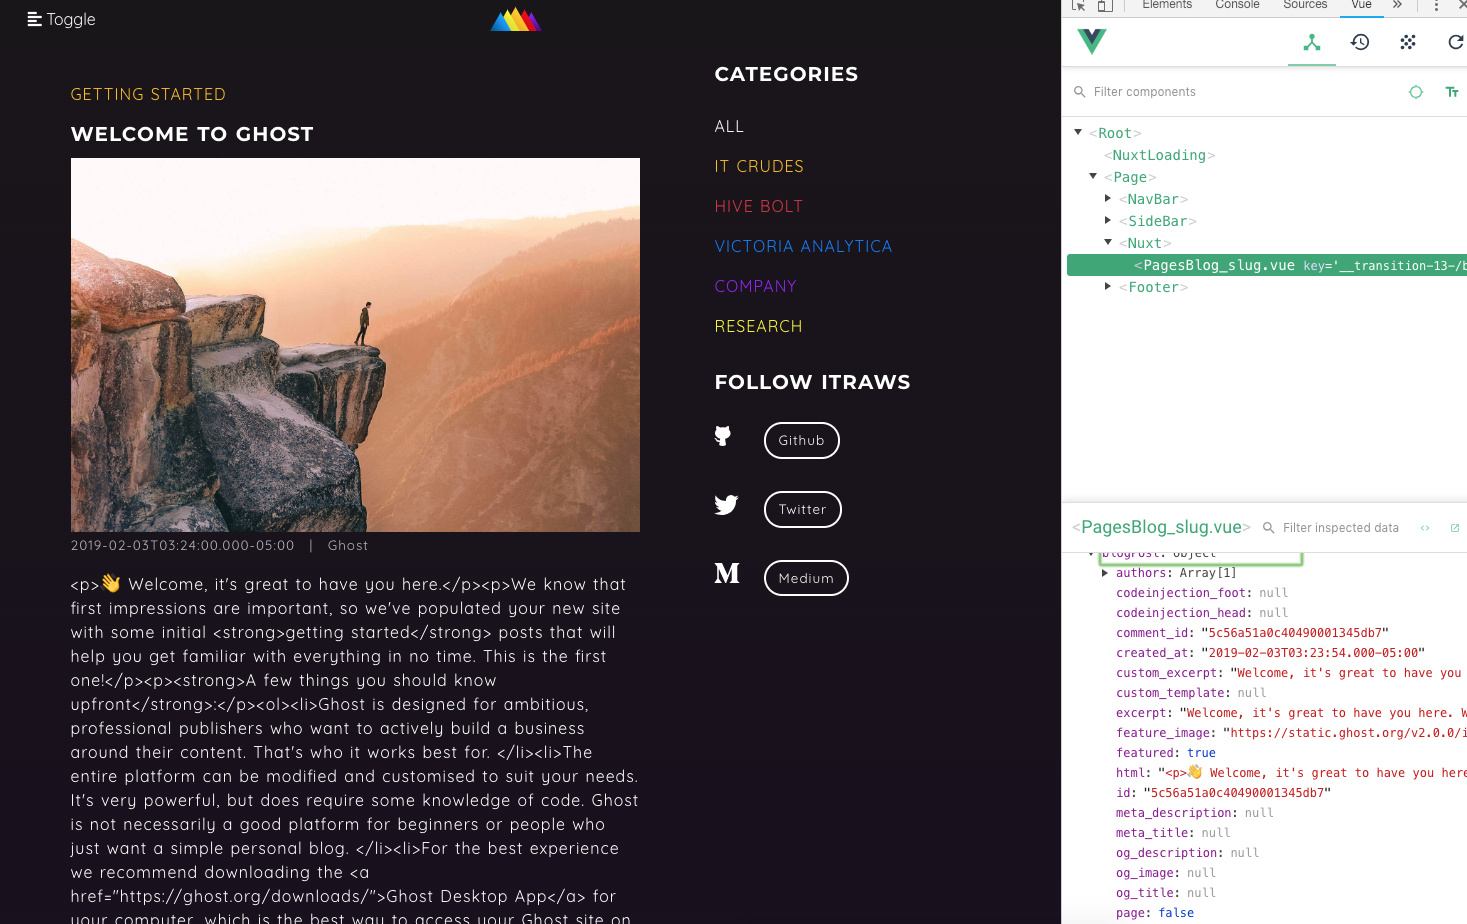This screenshot has width=1467, height=924.
Task: Open the Vuex history tab icon
Action: coord(1360,42)
